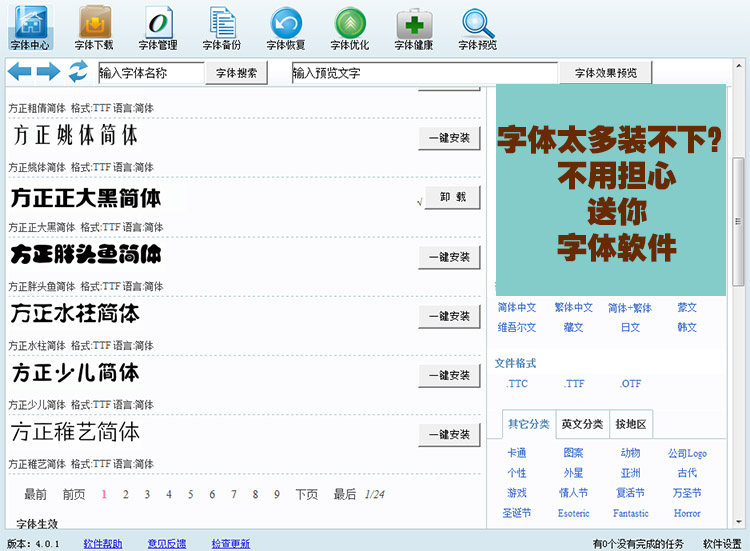750x551 pixels.
Task: Go to page 2 of fonts
Action: (125, 494)
